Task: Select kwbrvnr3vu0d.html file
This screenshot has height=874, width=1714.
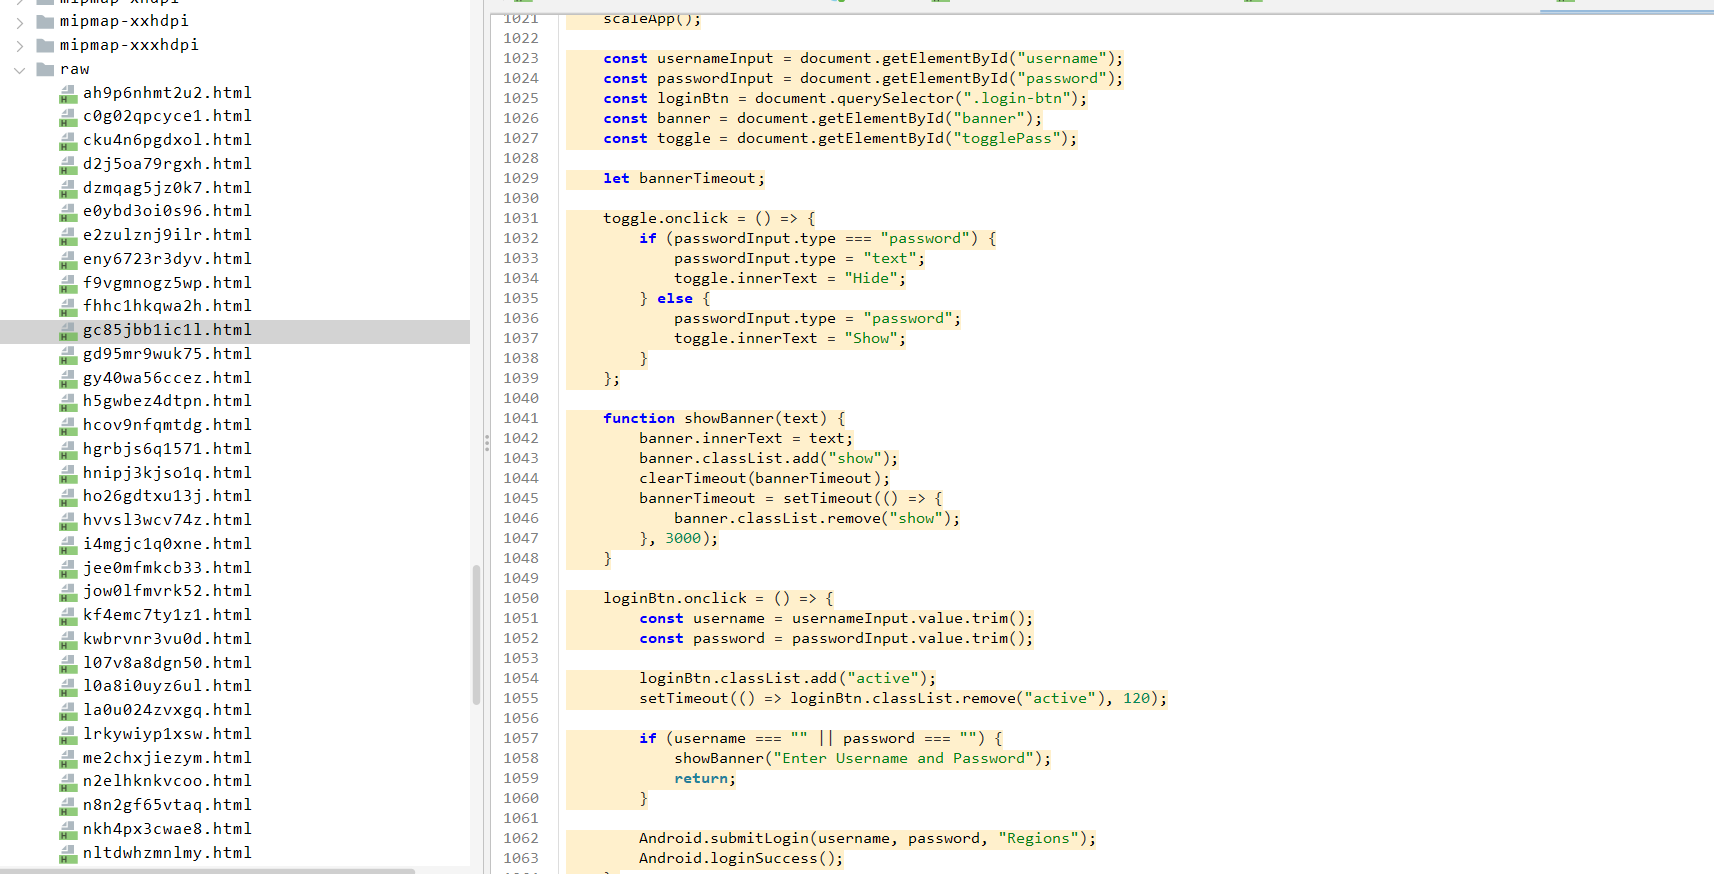Action: [x=167, y=639]
